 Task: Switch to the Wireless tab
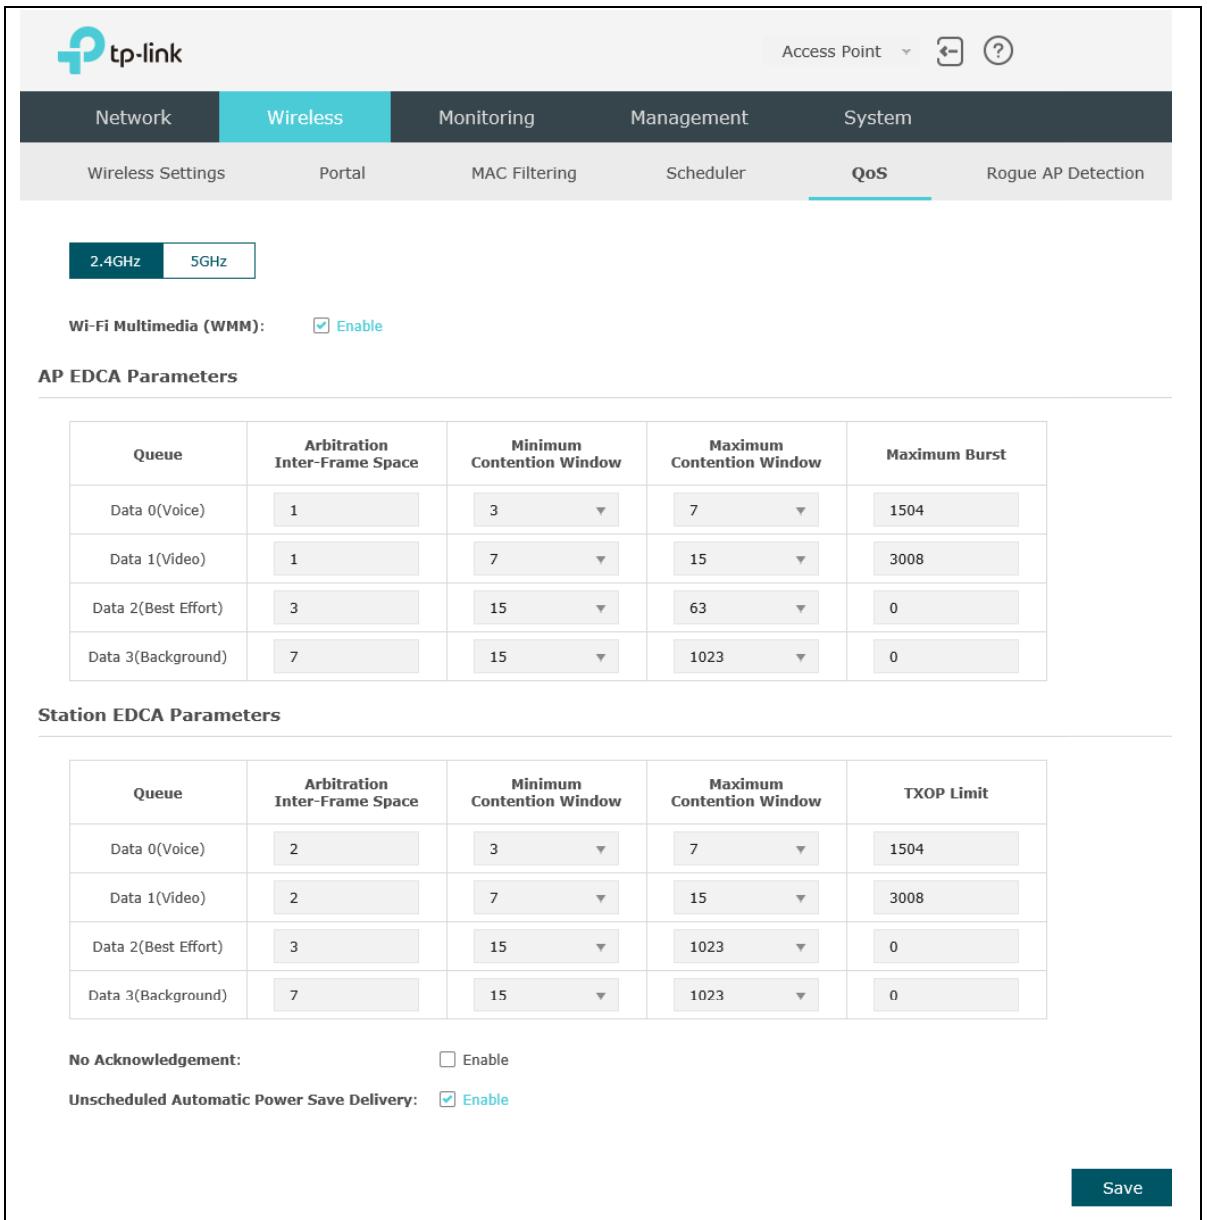tap(305, 117)
